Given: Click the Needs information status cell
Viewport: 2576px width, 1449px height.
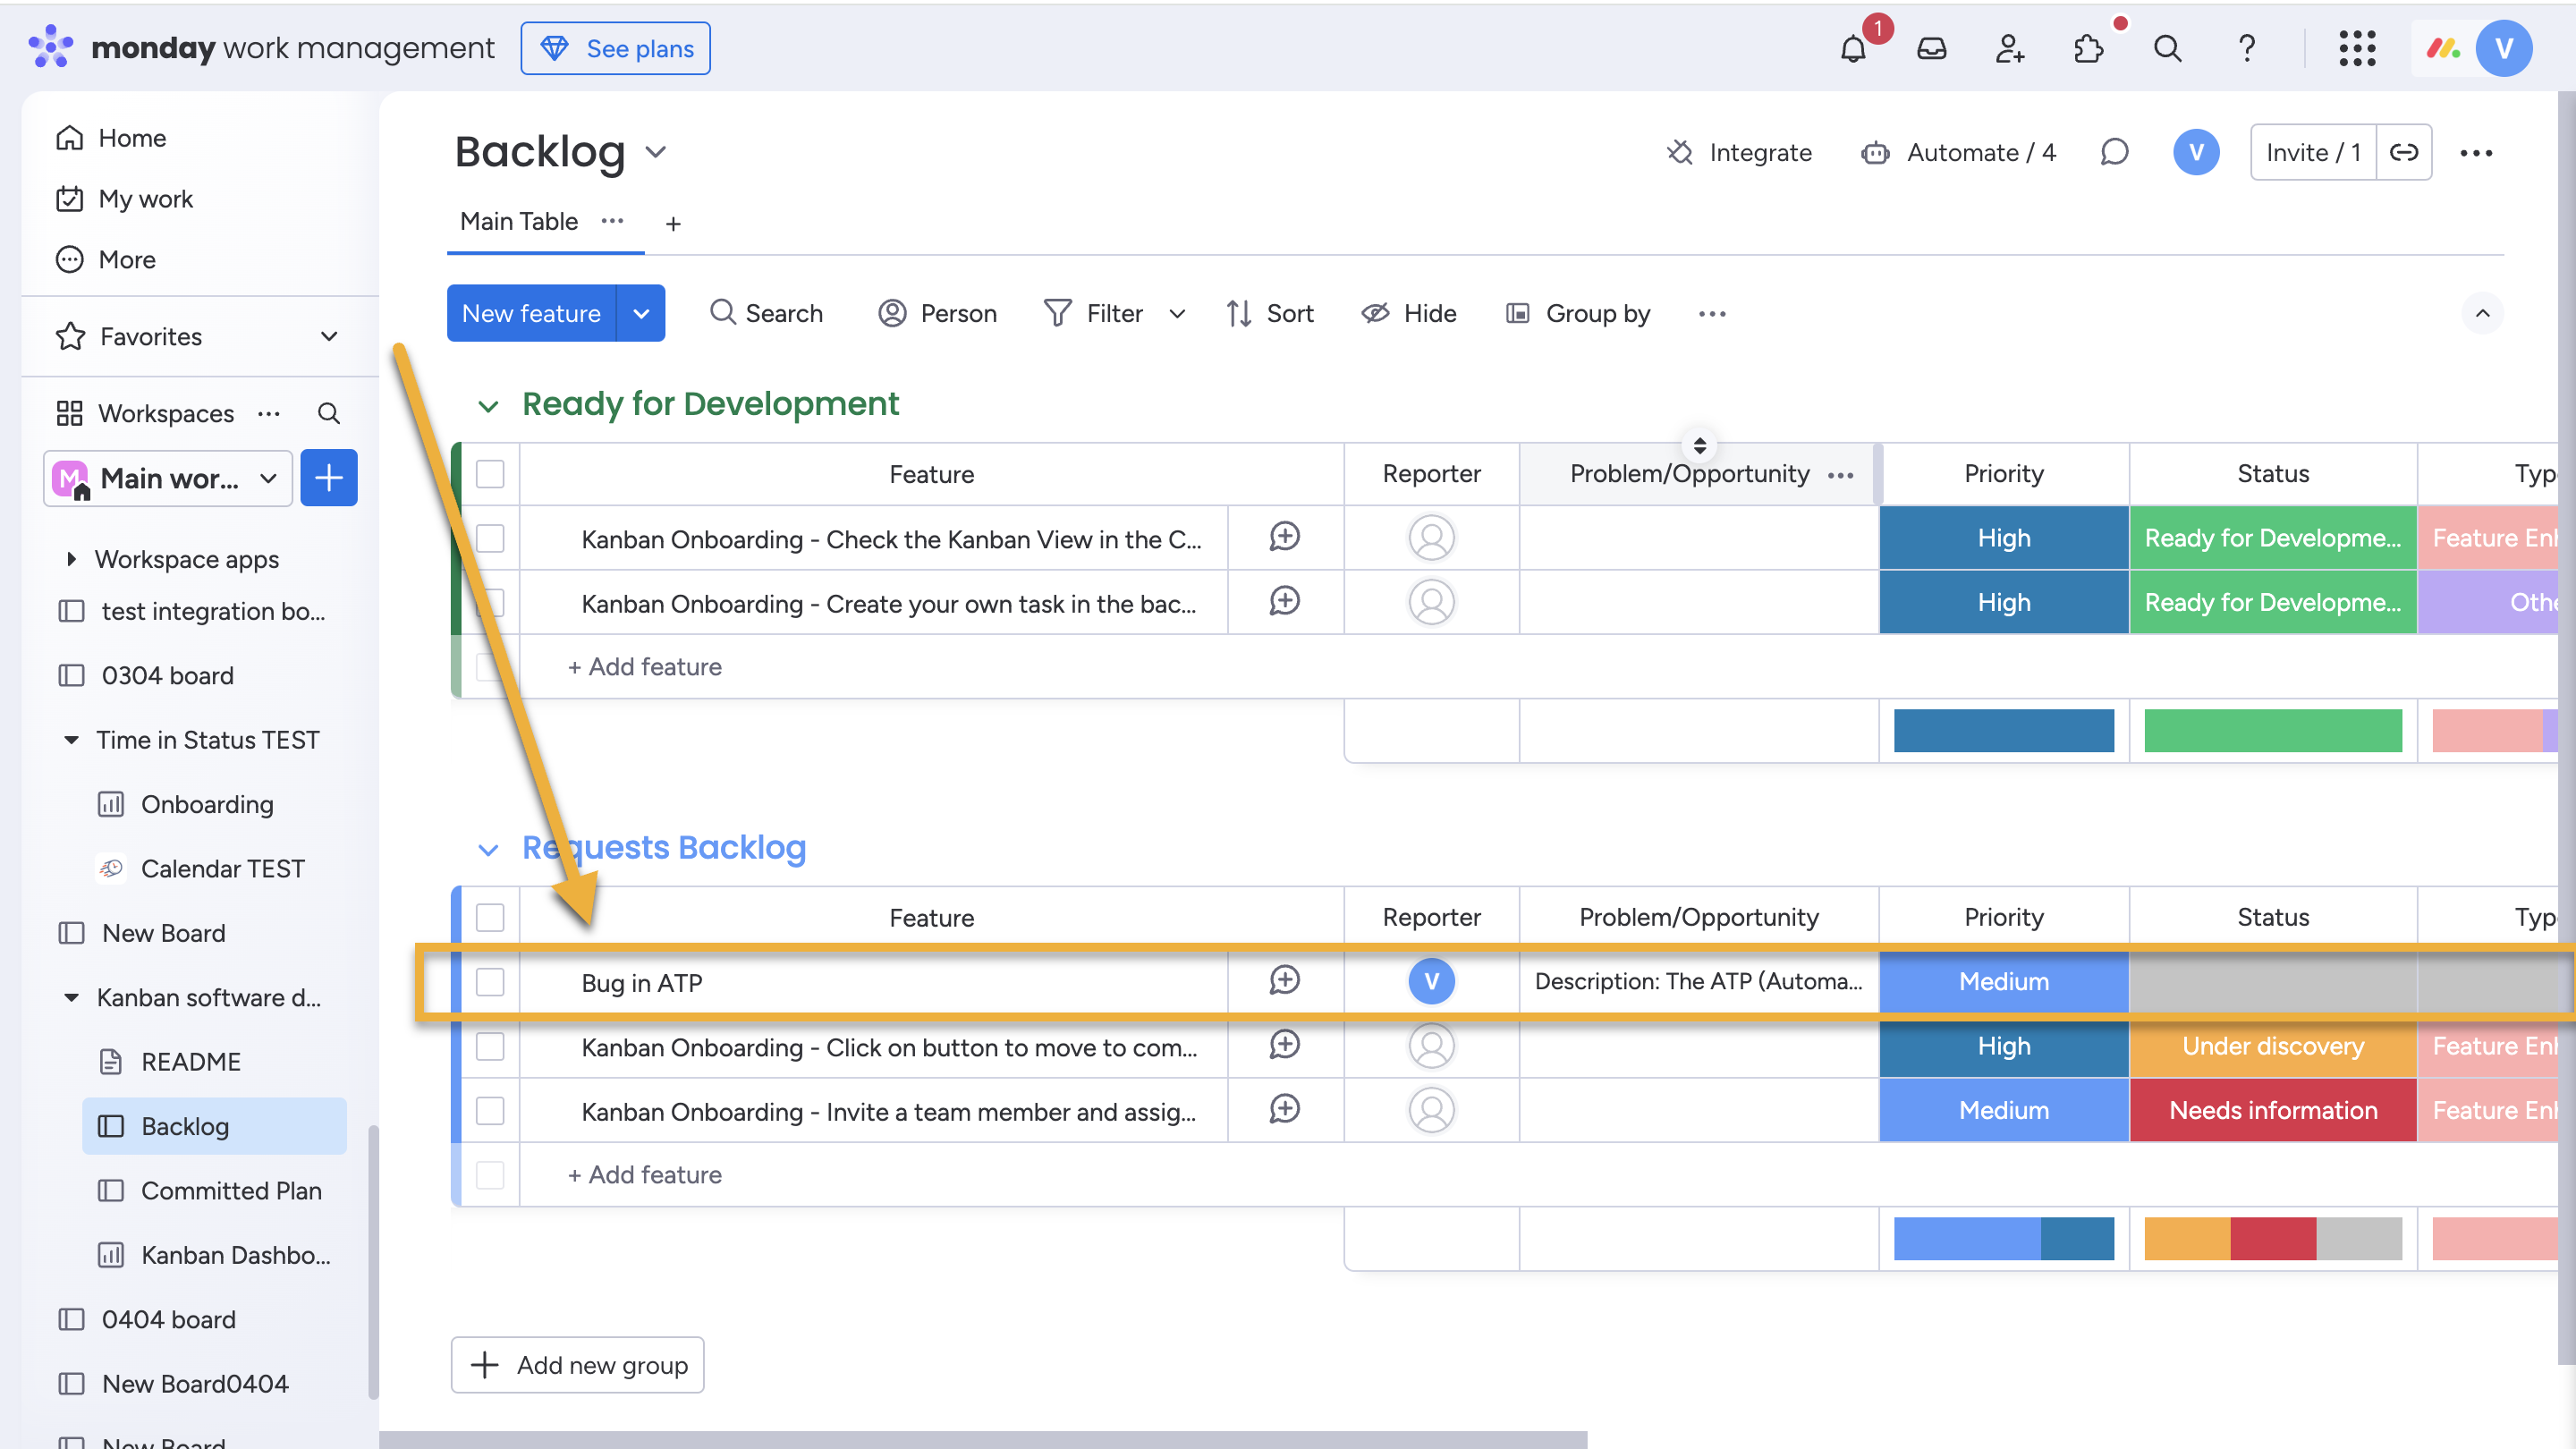Looking at the screenshot, I should [2272, 1110].
